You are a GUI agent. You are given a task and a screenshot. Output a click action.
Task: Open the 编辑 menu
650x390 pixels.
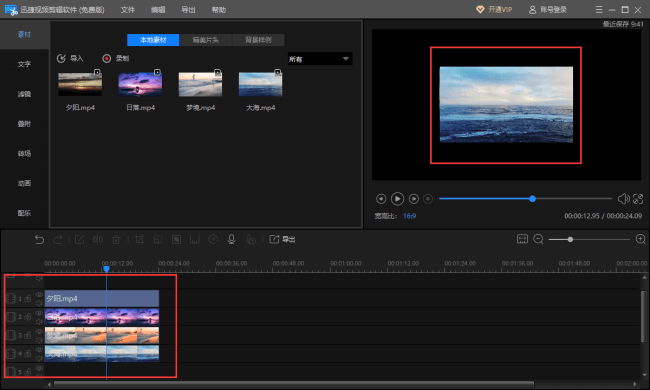[158, 10]
